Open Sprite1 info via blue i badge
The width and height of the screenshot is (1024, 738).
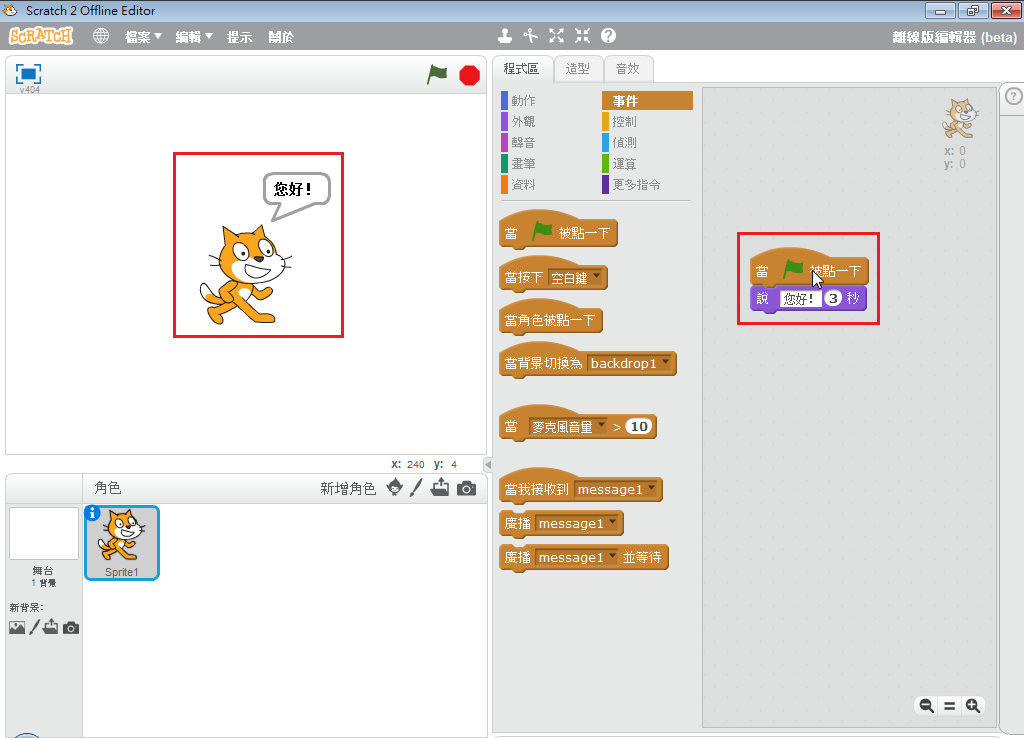(x=93, y=513)
